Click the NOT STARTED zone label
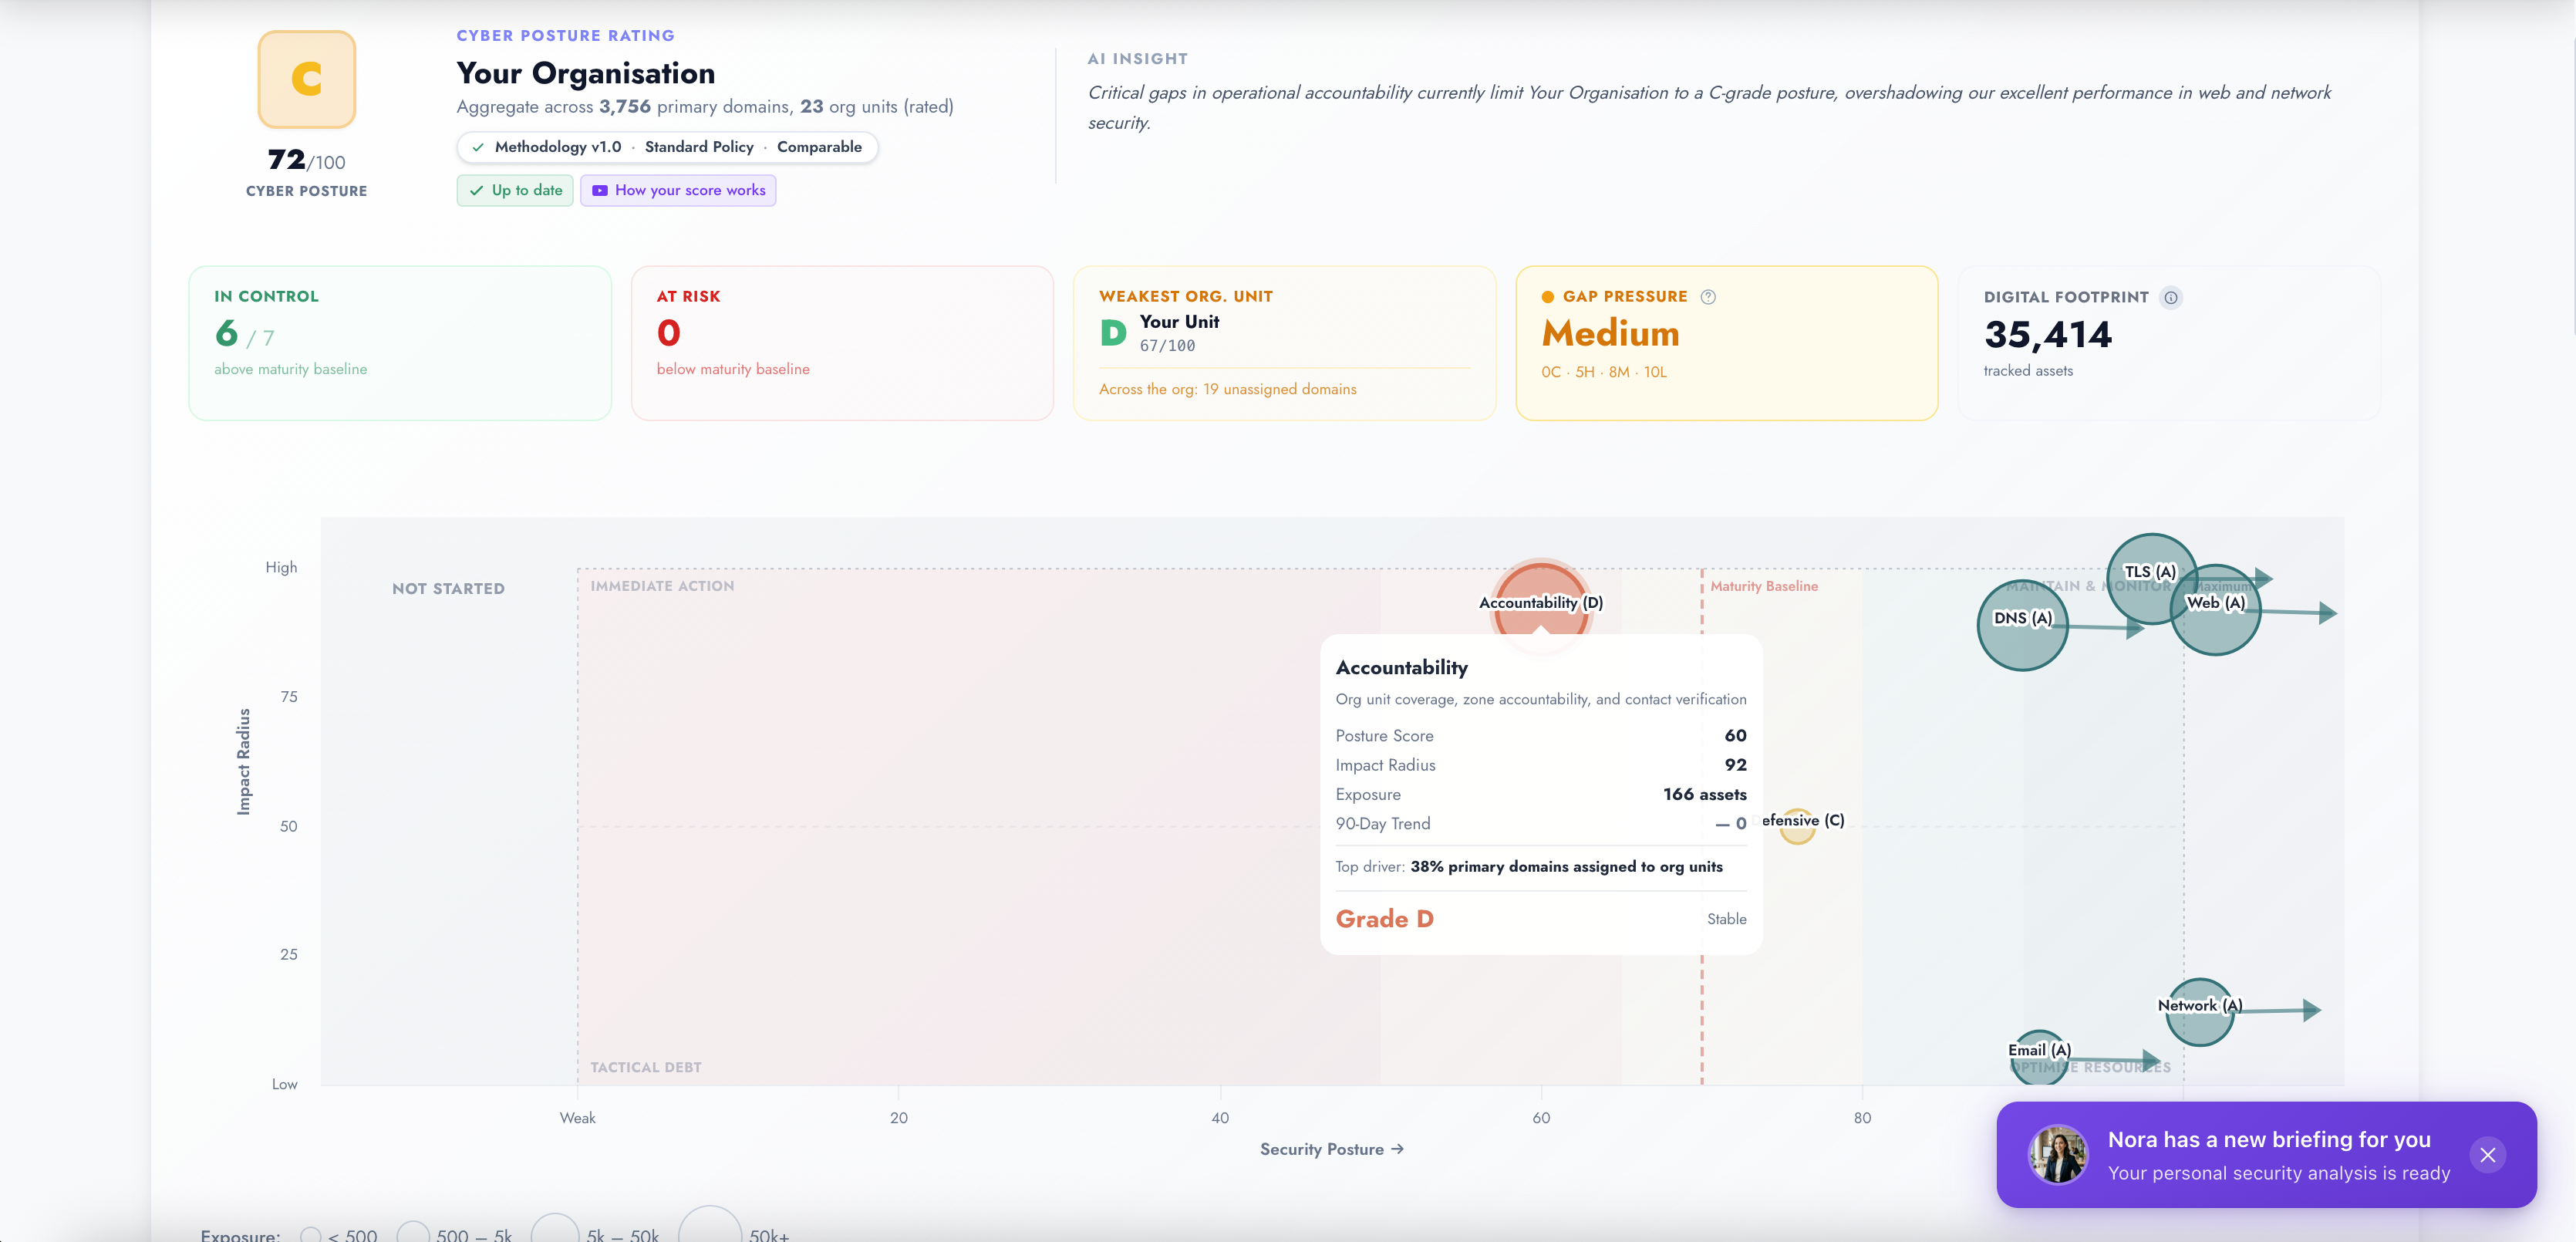Image resolution: width=2576 pixels, height=1242 pixels. pos(448,589)
